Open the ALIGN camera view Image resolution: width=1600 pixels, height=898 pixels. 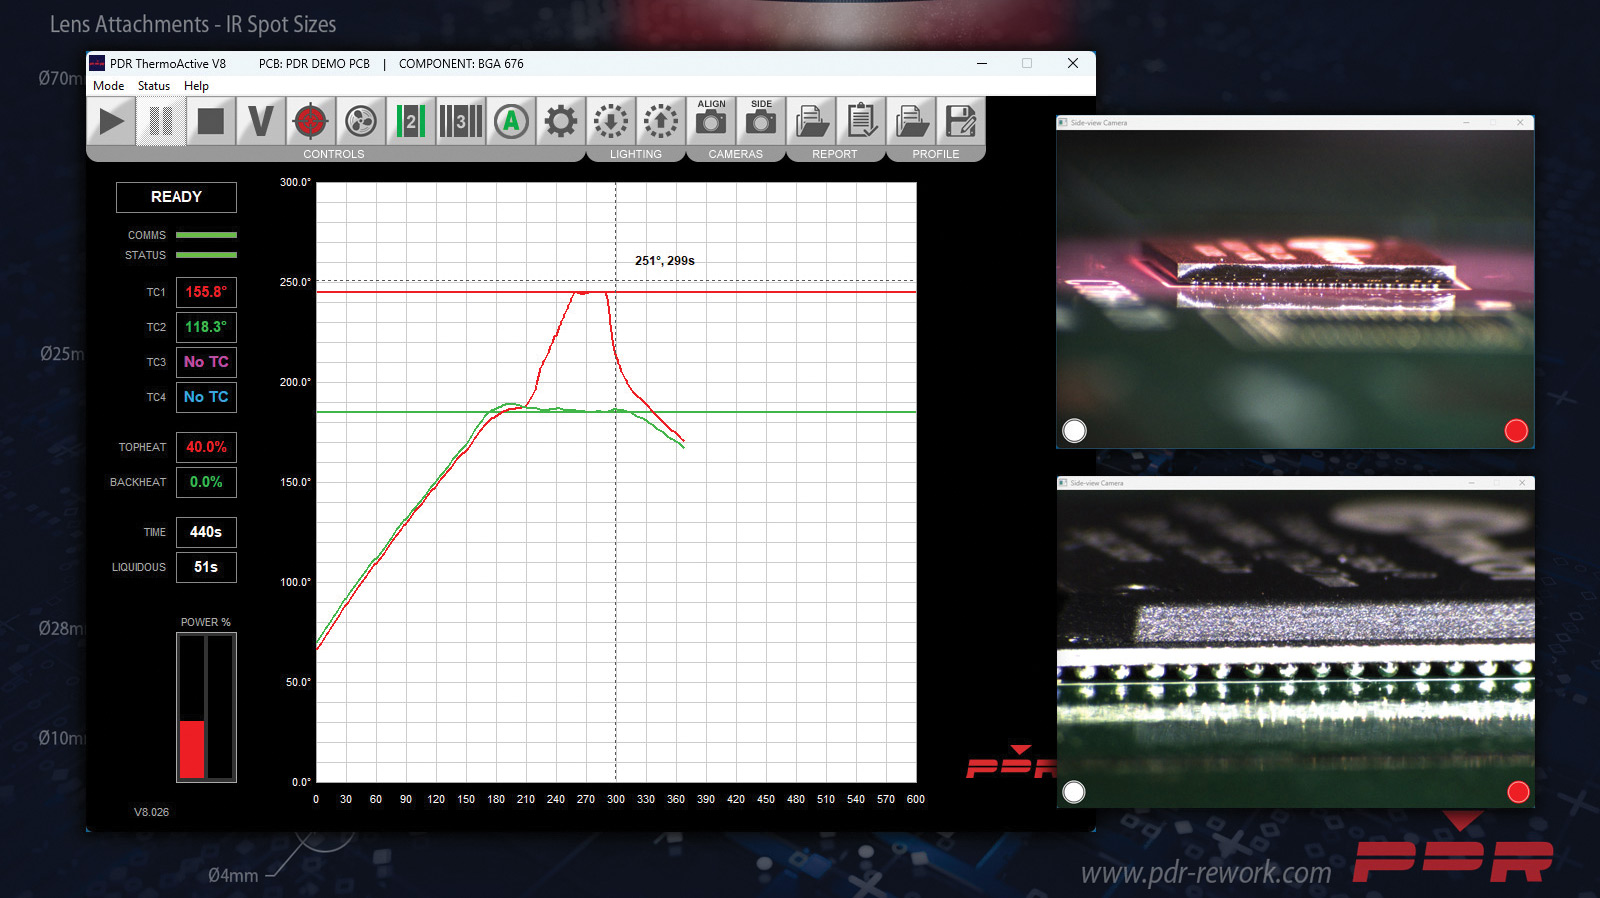711,120
